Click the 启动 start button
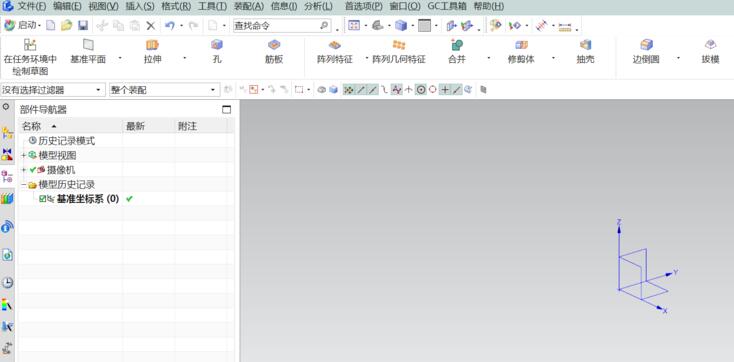The image size is (734, 362). [22, 26]
